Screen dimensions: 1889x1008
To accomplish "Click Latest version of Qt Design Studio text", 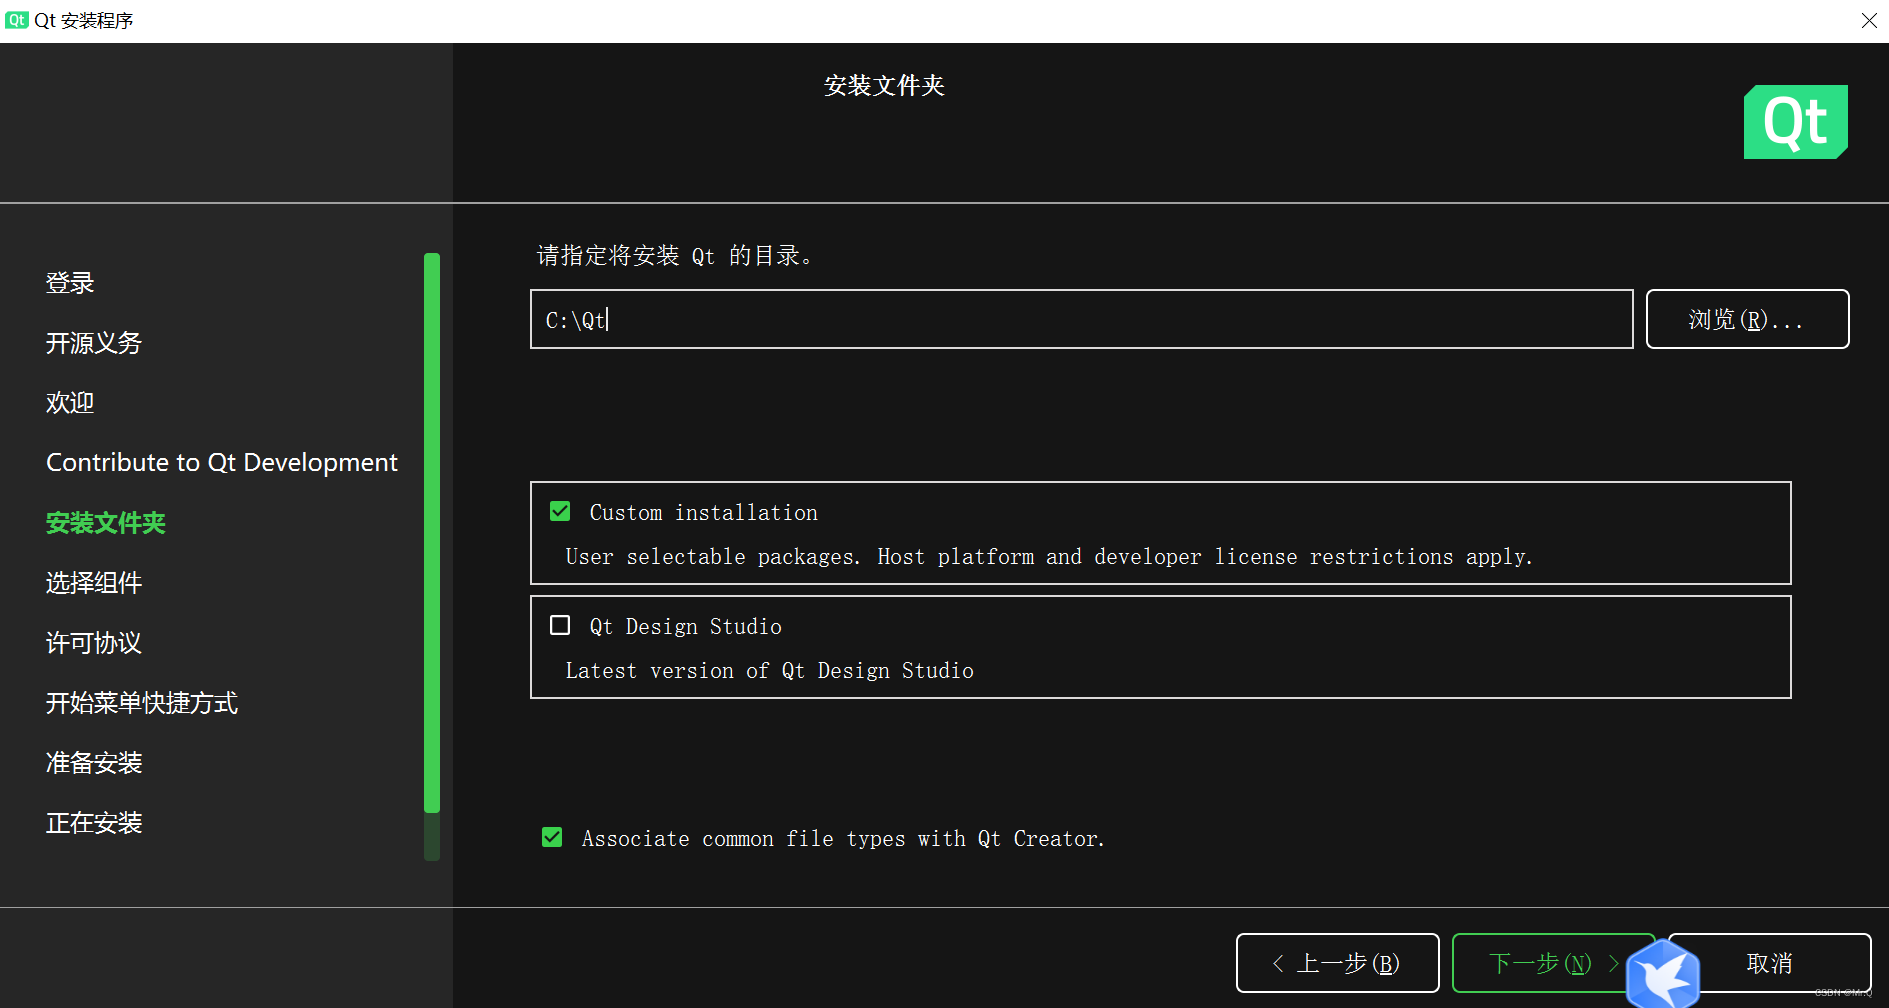I will coord(769,671).
